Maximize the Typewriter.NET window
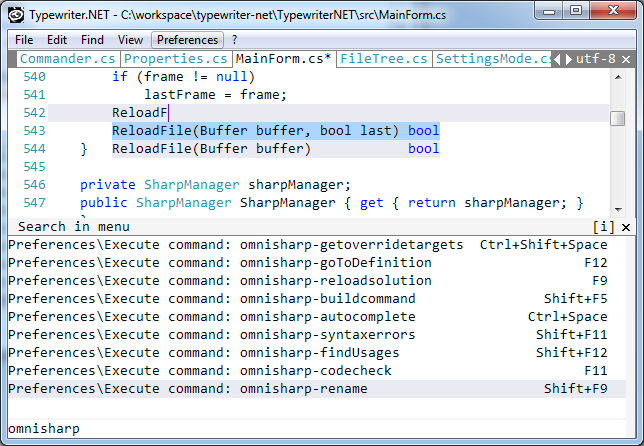 pos(576,11)
